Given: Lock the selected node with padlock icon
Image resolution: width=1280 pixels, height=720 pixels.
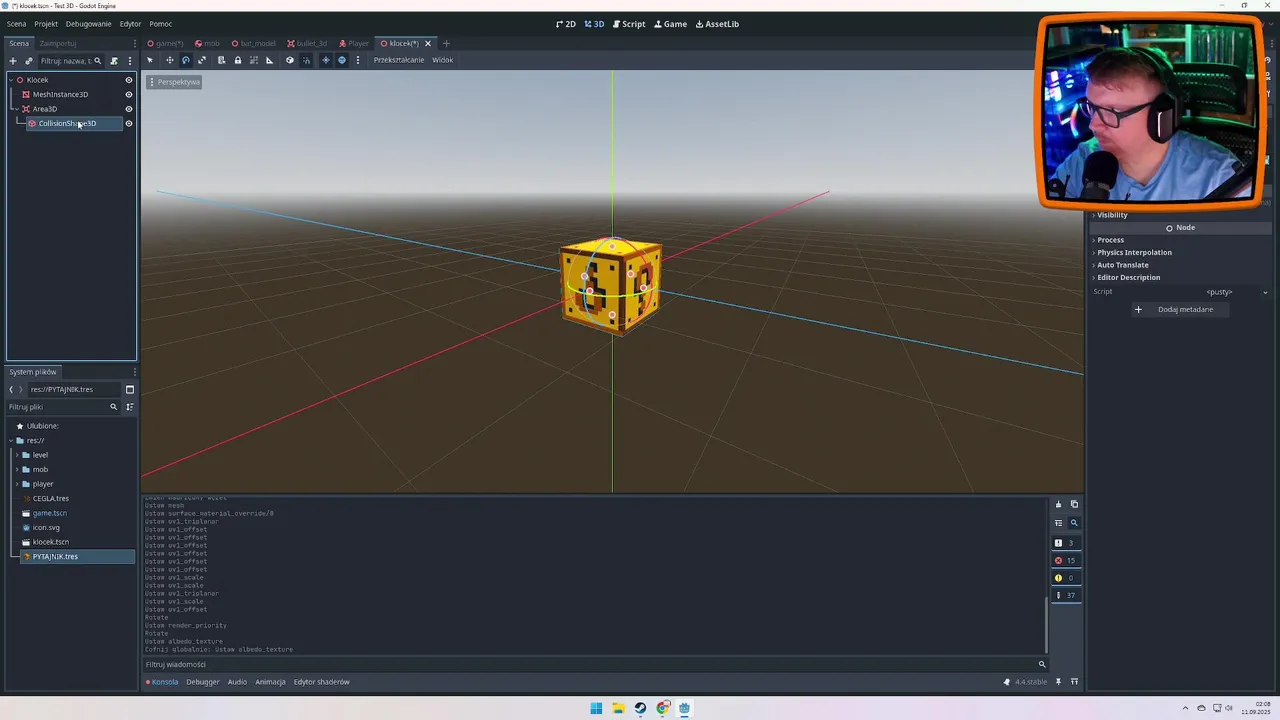Looking at the screenshot, I should pos(237,60).
